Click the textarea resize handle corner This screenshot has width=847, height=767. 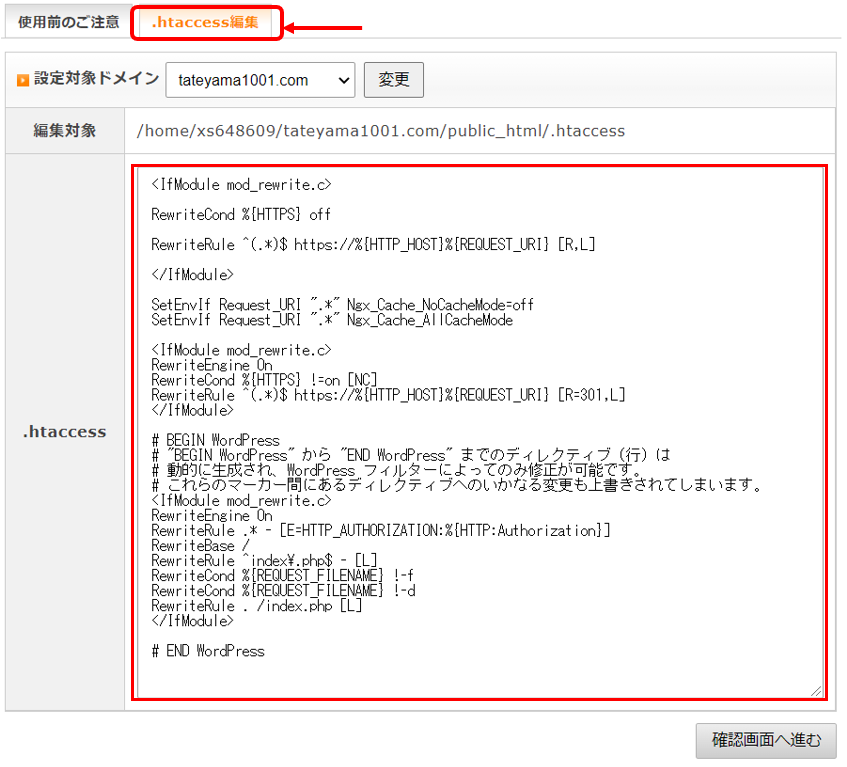pyautogui.click(x=815, y=690)
